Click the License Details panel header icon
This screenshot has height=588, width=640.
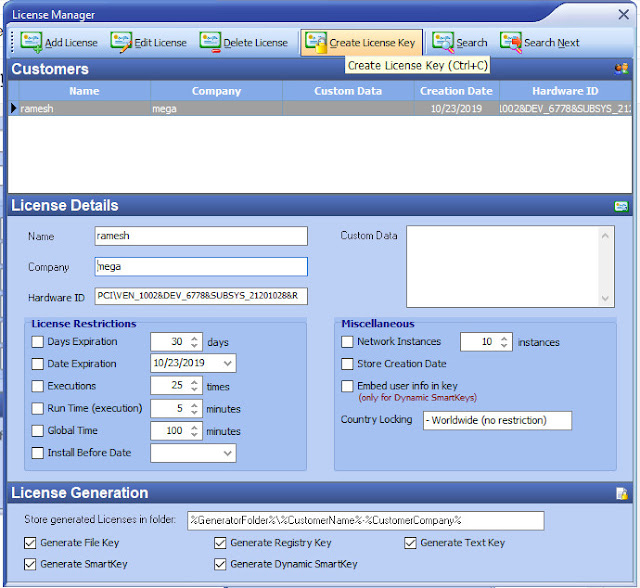(621, 206)
